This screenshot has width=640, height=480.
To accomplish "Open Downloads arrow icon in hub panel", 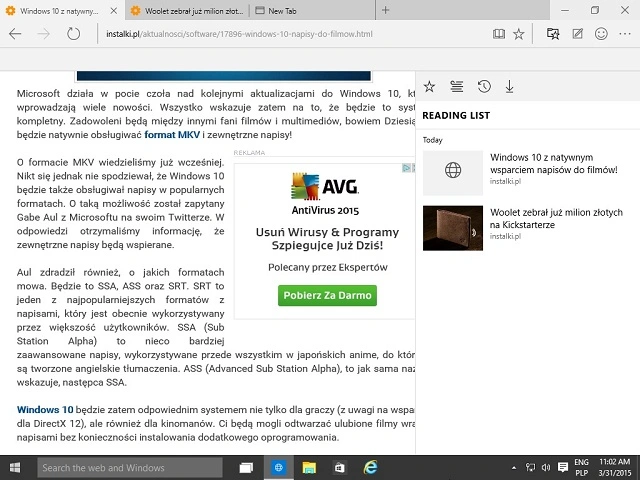I will coord(509,87).
